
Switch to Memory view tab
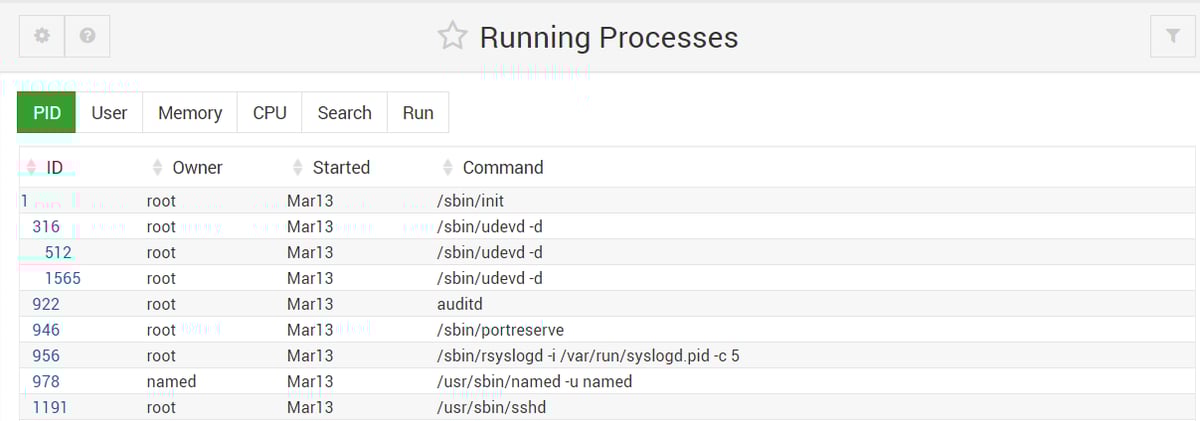tap(190, 113)
